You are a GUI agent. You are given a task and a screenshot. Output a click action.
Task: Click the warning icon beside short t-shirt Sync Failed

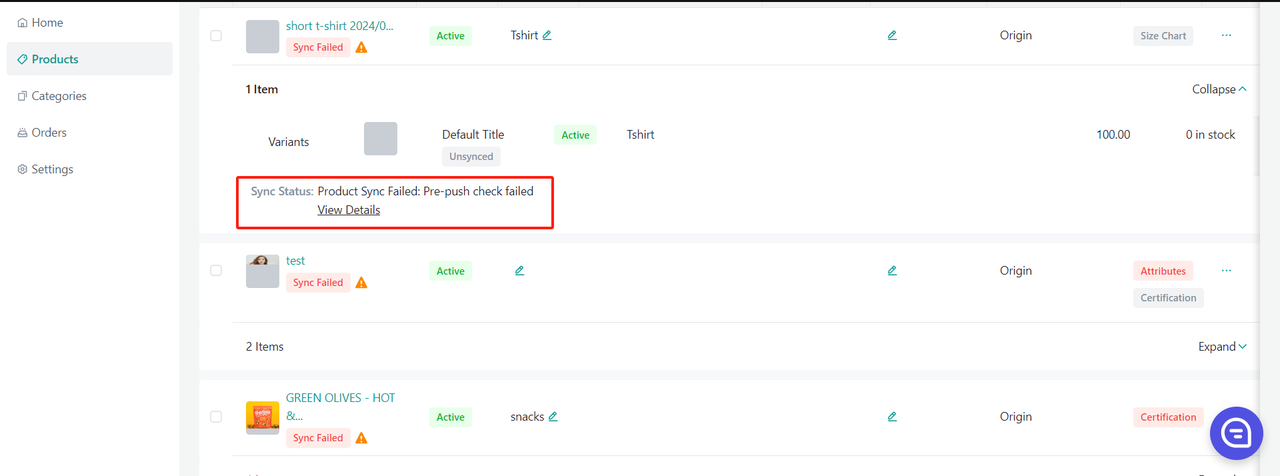tap(361, 48)
